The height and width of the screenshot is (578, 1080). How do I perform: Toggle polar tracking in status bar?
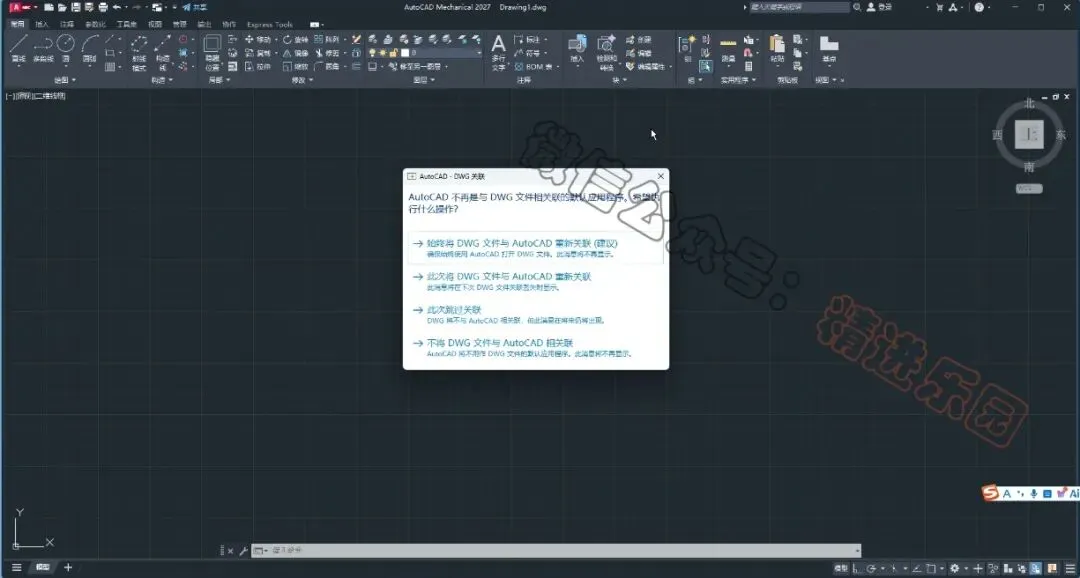tap(871, 568)
